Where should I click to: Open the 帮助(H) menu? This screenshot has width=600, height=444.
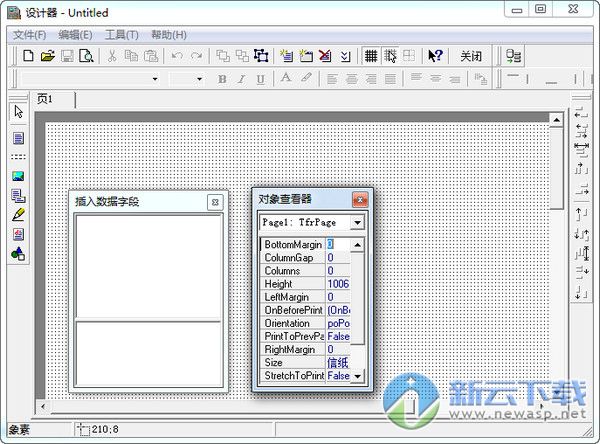point(169,35)
